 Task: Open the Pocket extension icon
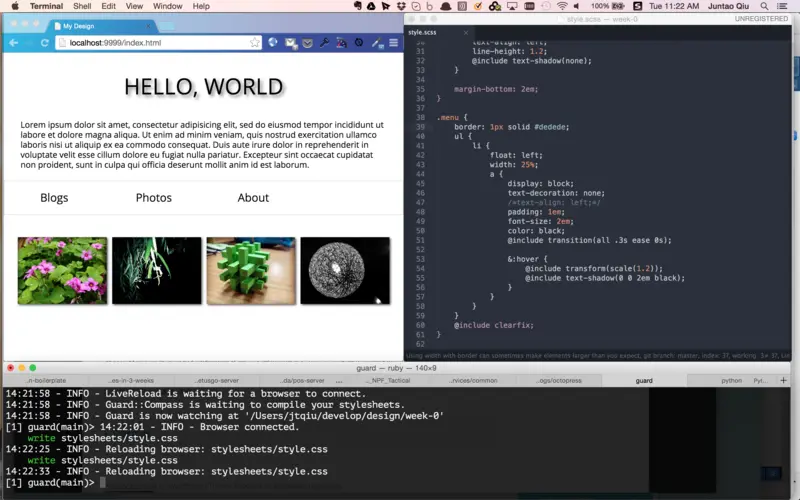coord(307,43)
